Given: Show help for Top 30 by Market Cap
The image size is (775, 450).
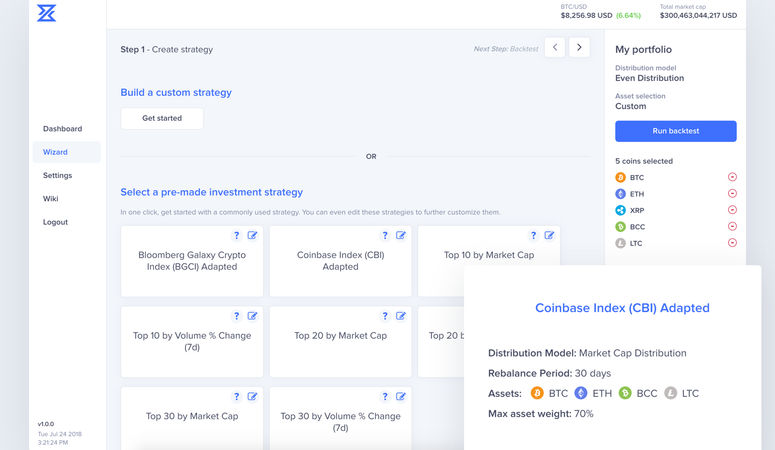Looking at the screenshot, I should pos(236,397).
